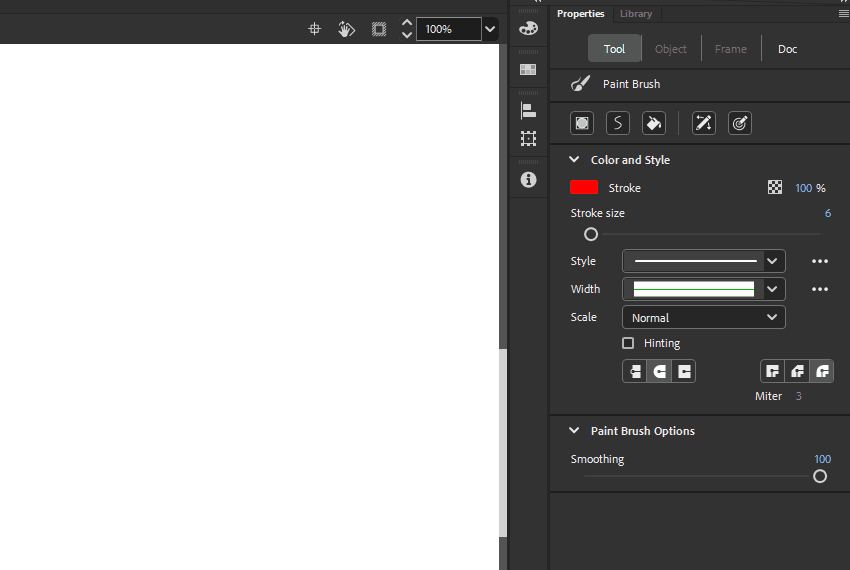Screen dimensions: 850x570
Task: Toggle Draw as Fill paint bucket option
Action: click(x=654, y=123)
